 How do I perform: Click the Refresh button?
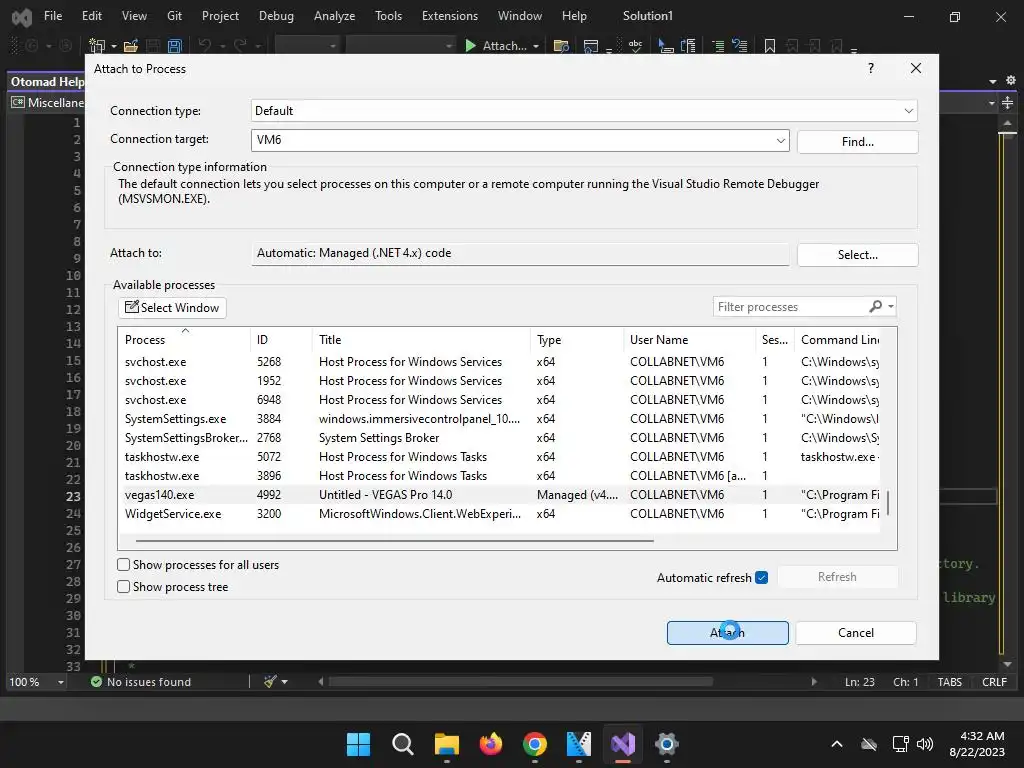coord(837,577)
